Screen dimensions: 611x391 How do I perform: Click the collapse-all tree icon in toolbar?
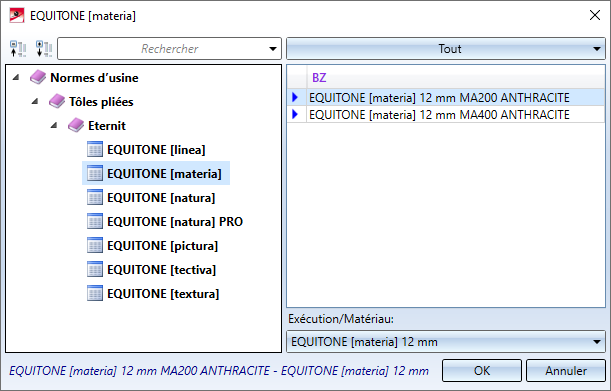[x=18, y=49]
